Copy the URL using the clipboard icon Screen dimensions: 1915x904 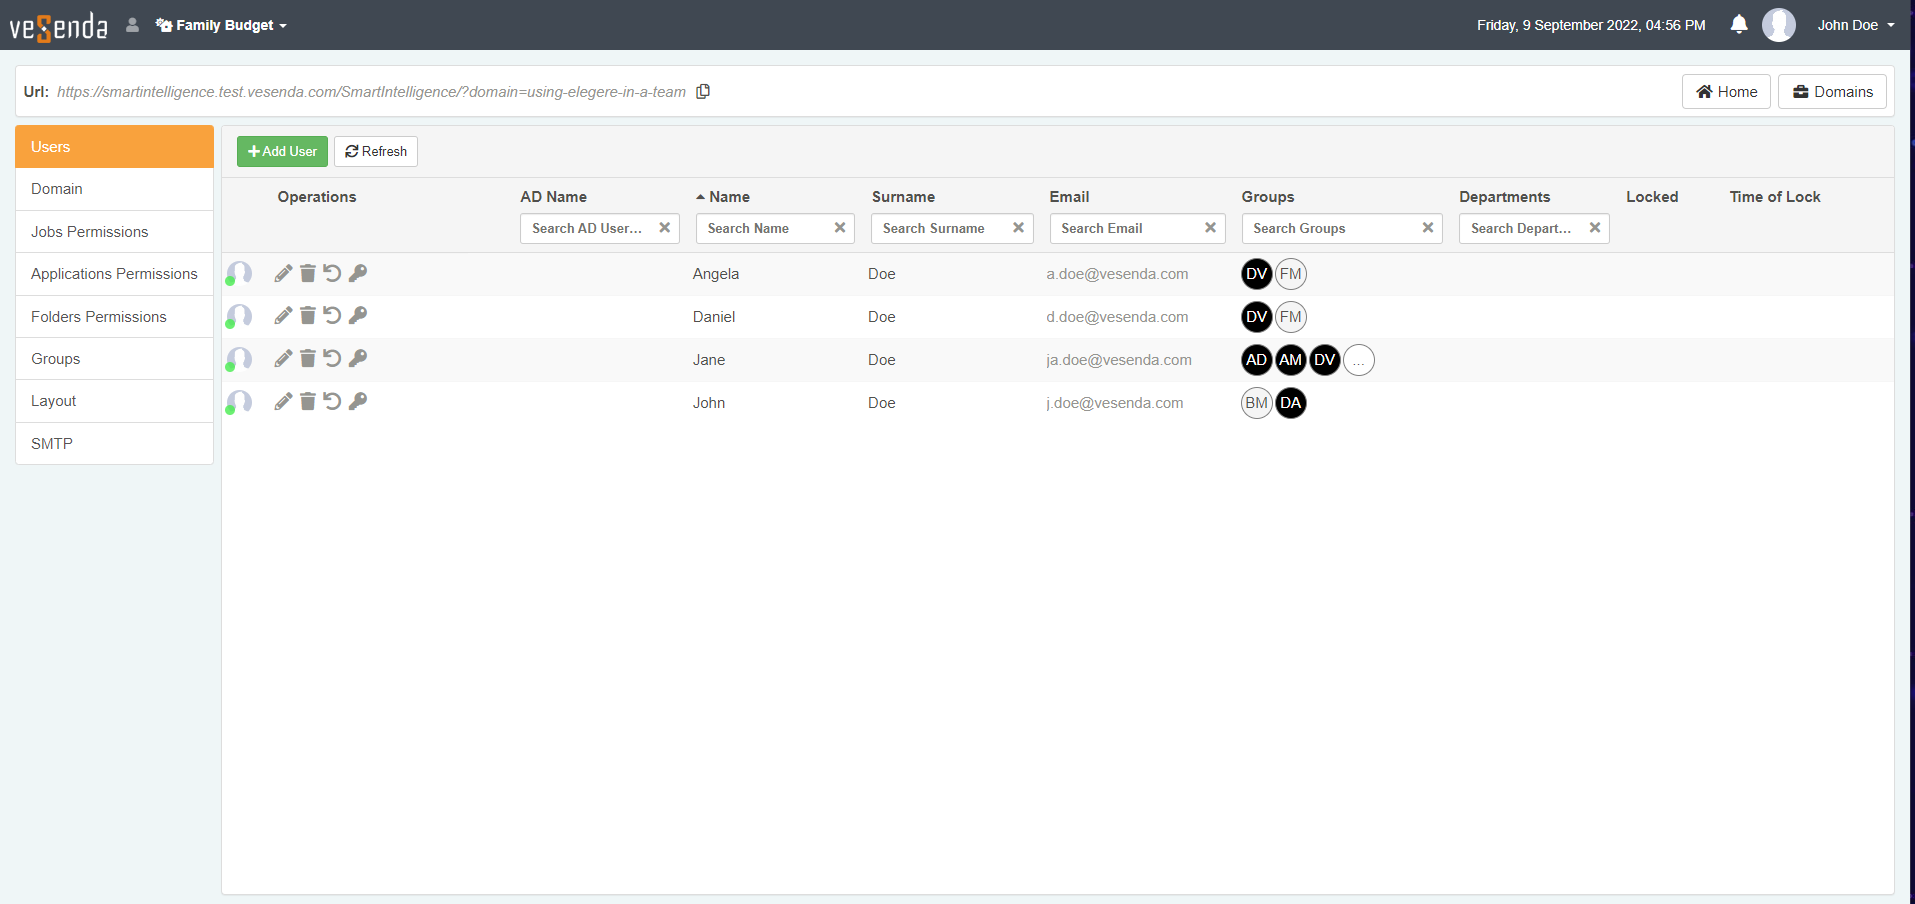click(x=703, y=92)
